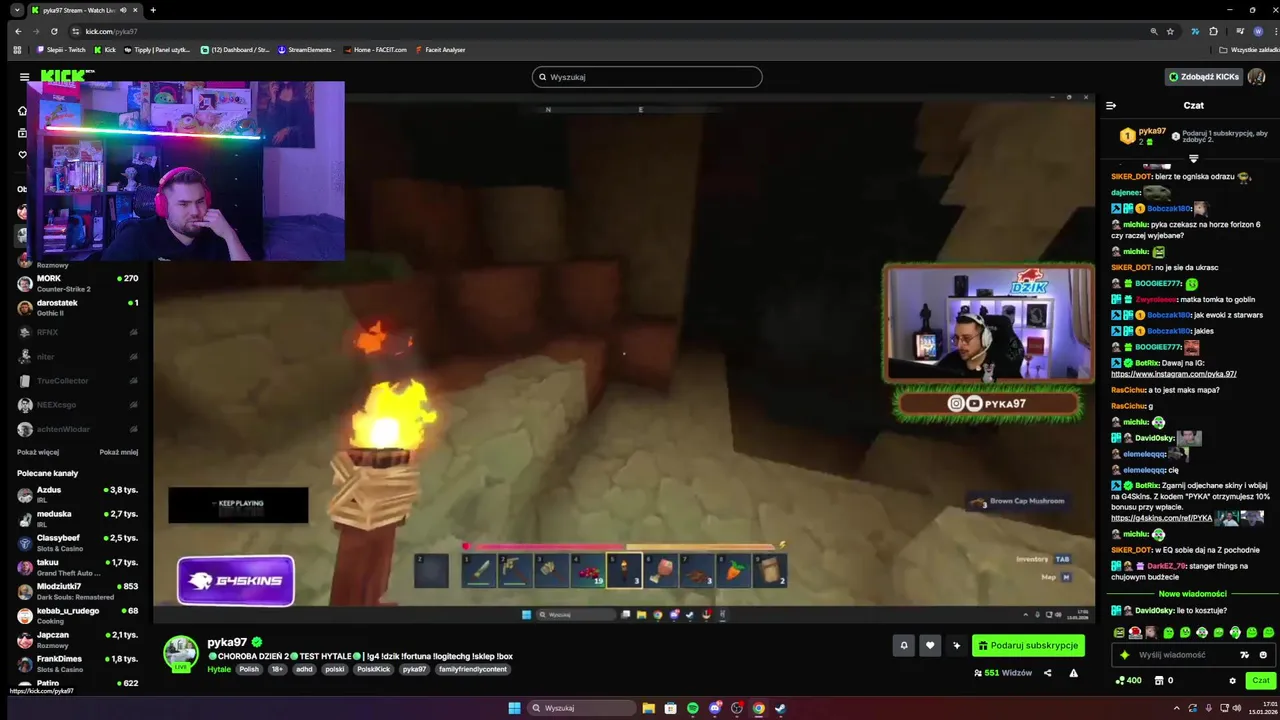The height and width of the screenshot is (720, 1280).
Task: Click the kick.com/pyka97 address bar
Action: [600, 31]
